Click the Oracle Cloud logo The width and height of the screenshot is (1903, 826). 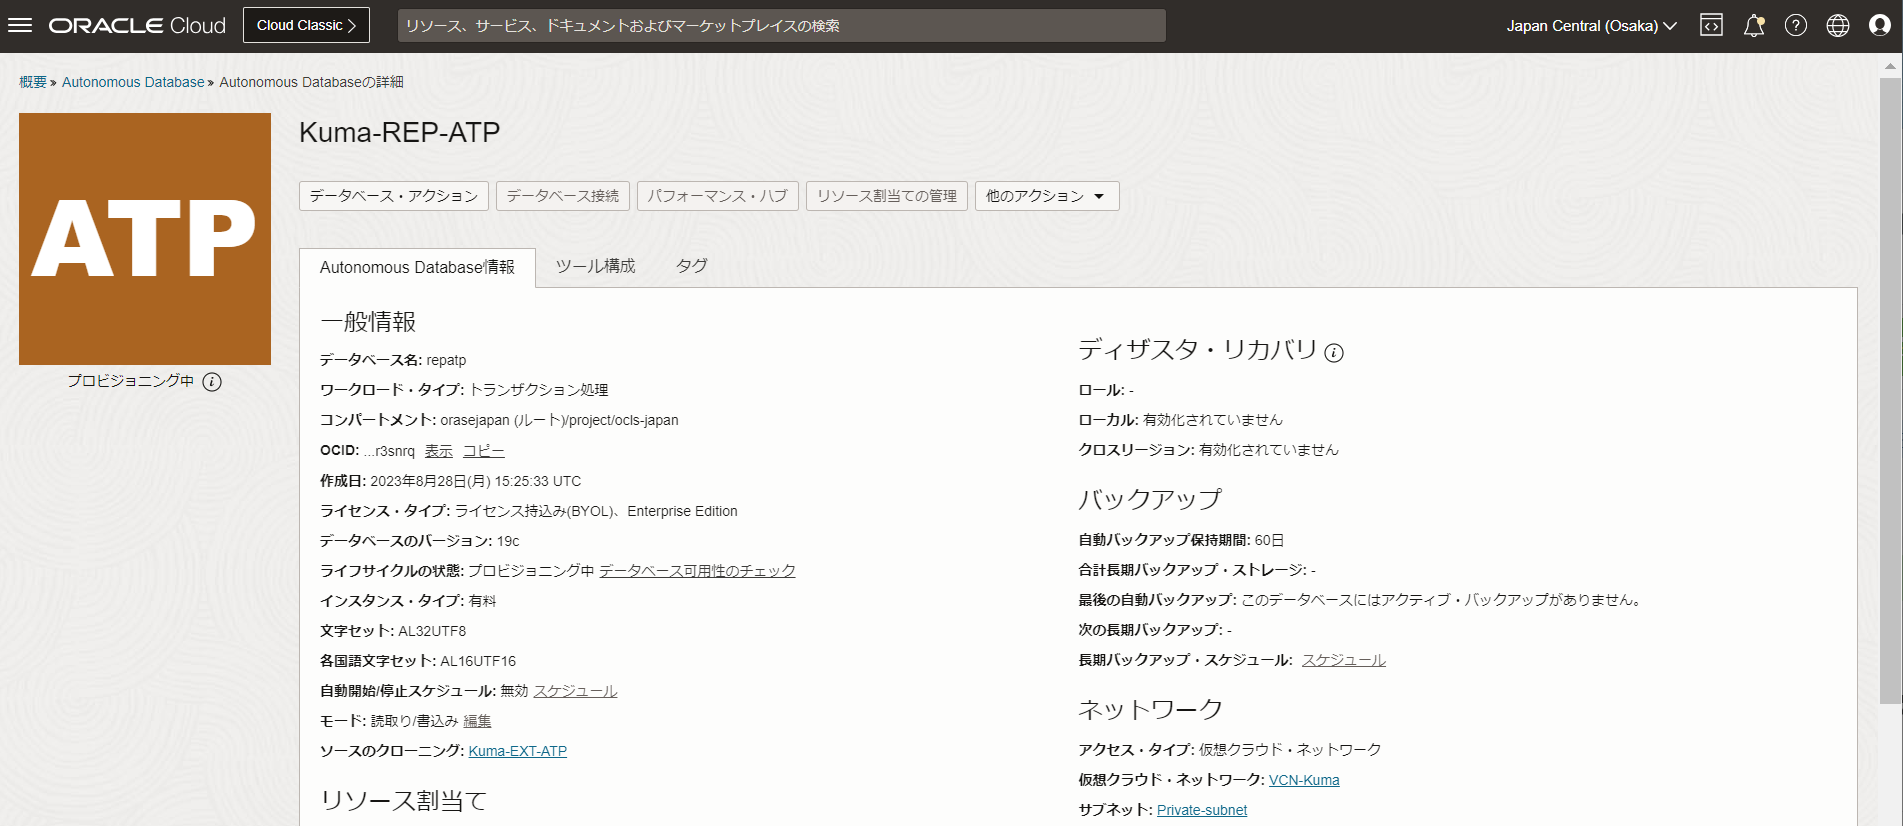[x=138, y=26]
